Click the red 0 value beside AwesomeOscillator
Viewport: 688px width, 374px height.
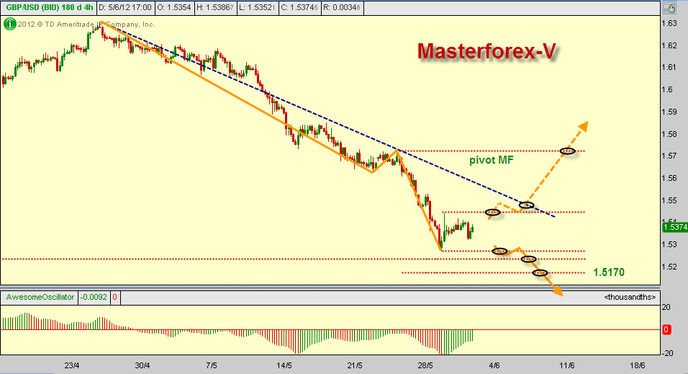click(115, 297)
